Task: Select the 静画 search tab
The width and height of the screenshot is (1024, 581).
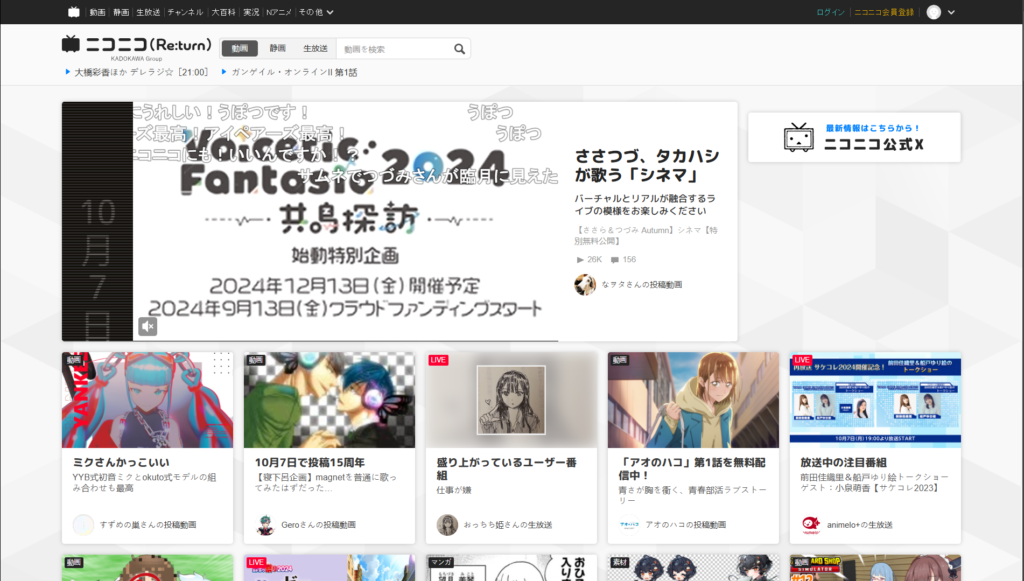Action: point(278,48)
